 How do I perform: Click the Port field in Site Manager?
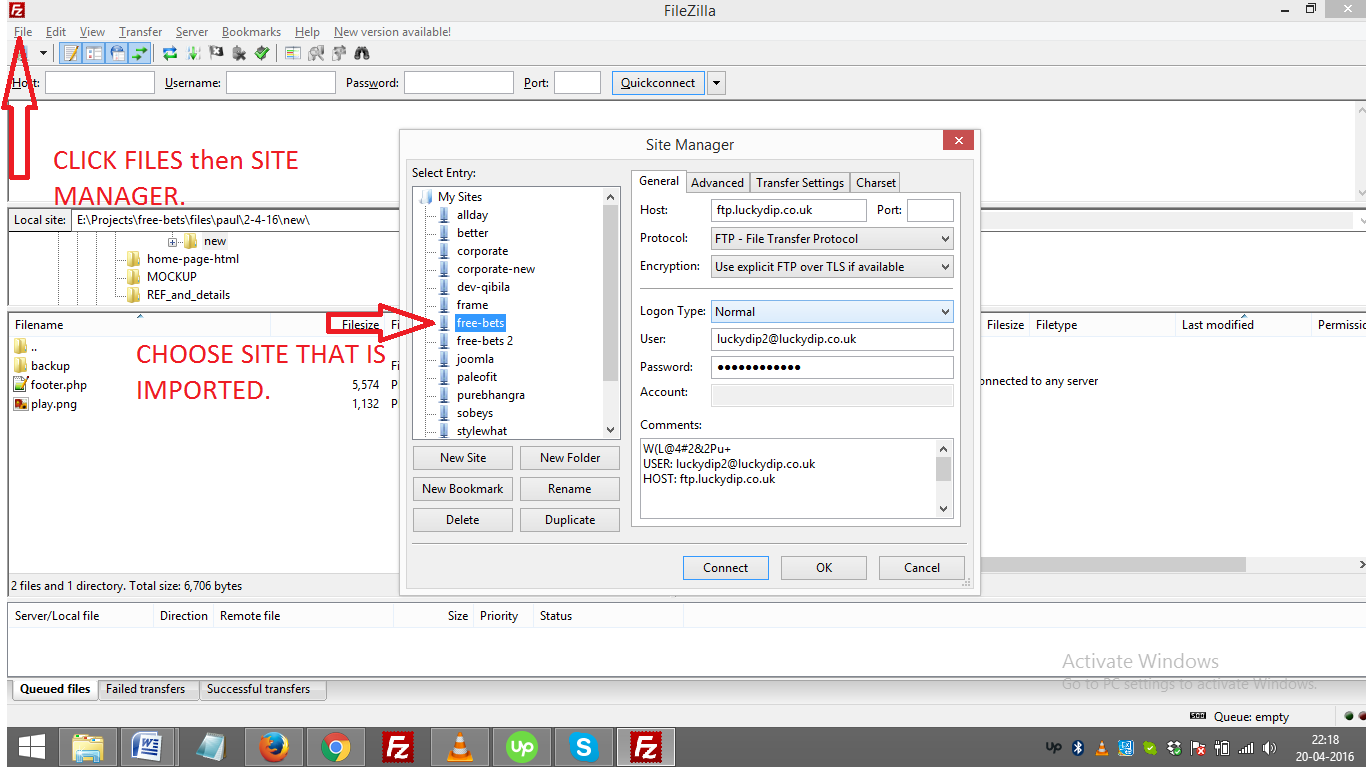[930, 210]
